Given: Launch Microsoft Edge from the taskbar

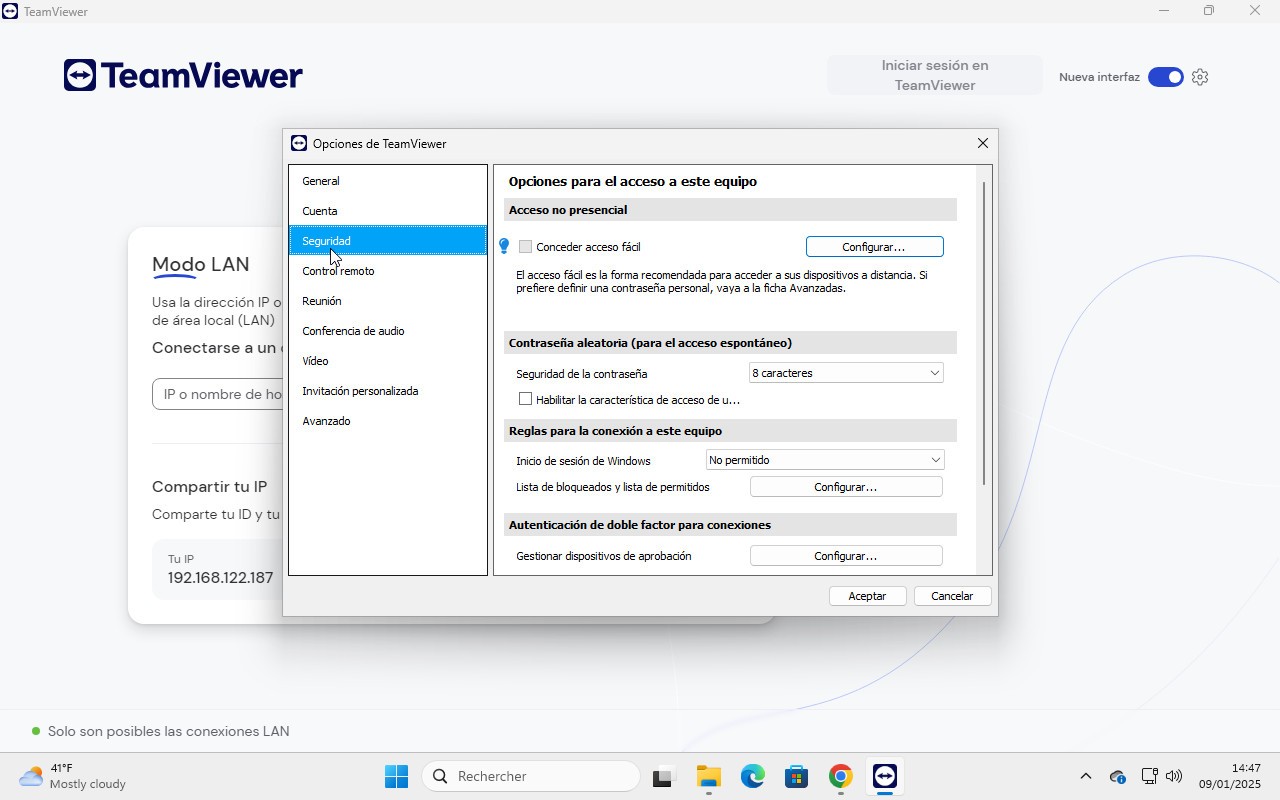Looking at the screenshot, I should [x=752, y=776].
